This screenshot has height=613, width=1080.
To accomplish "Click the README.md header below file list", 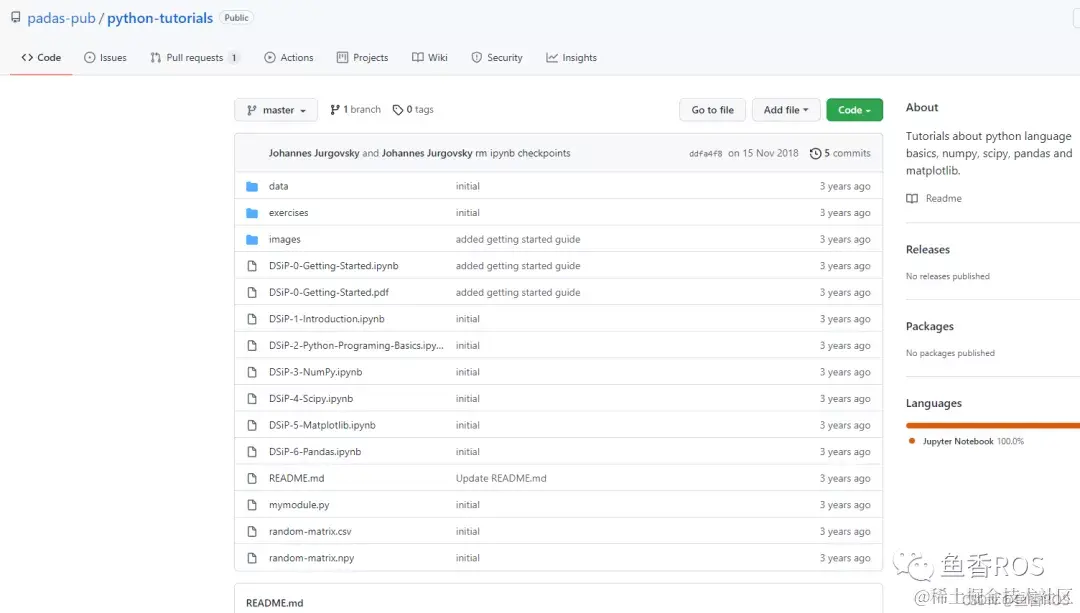I will click(x=274, y=603).
